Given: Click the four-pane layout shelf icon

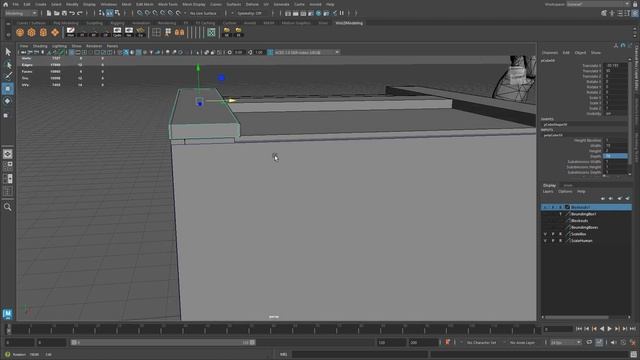Looking at the screenshot, I should [156, 32].
